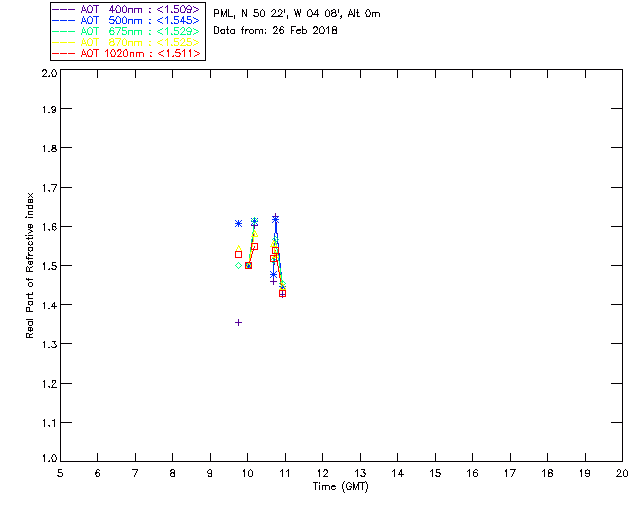Click the y-axis tick label 1.3
The image size is (640, 512).
click(49, 345)
